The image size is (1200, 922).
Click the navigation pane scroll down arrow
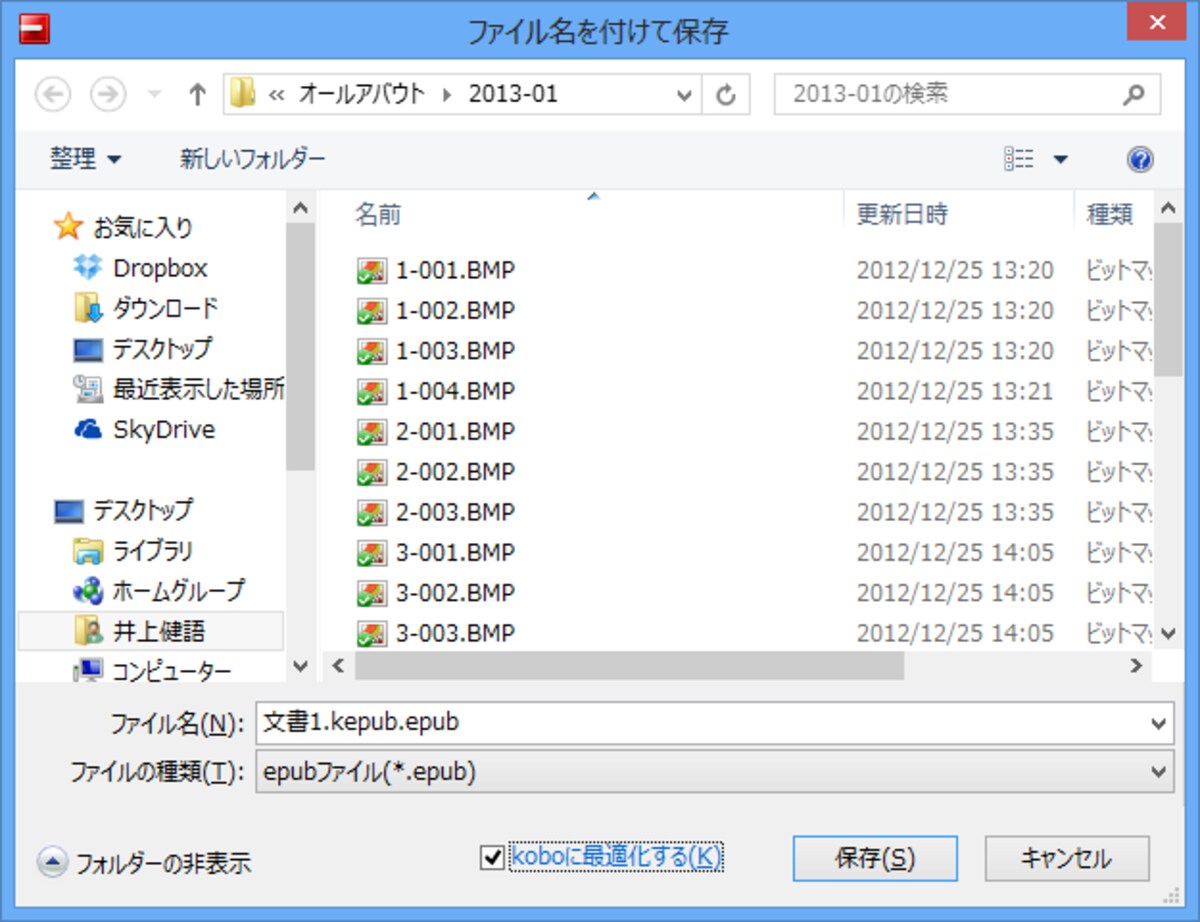[300, 666]
